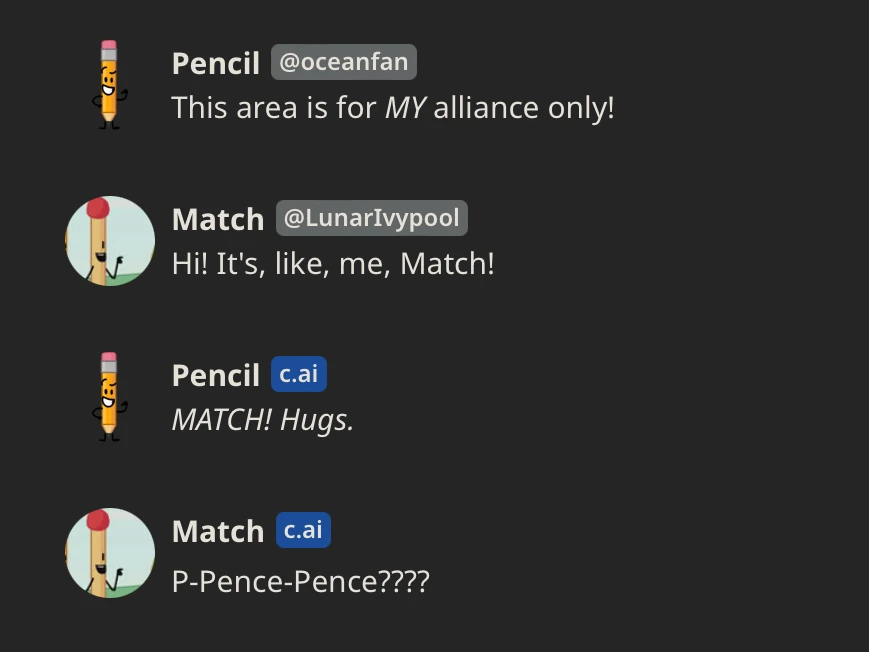869x652 pixels.
Task: Click Match's avatar beside the greeting message
Action: point(110,240)
